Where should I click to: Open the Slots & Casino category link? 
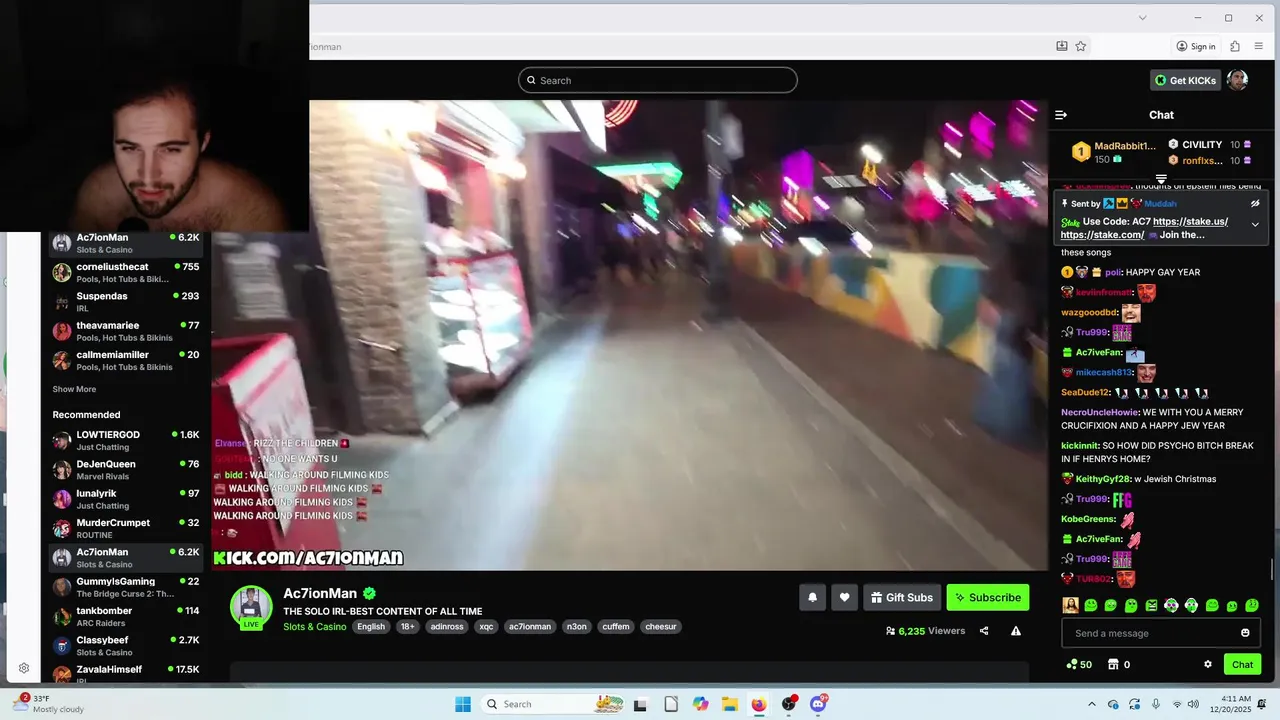tap(315, 627)
